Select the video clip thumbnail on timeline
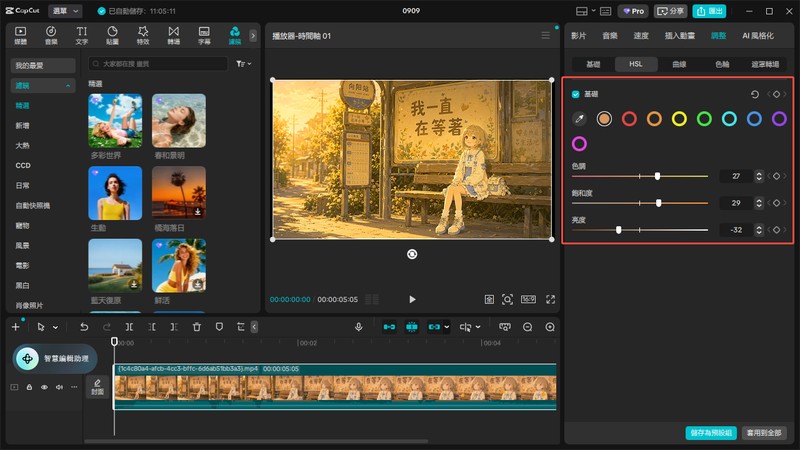 click(x=335, y=388)
